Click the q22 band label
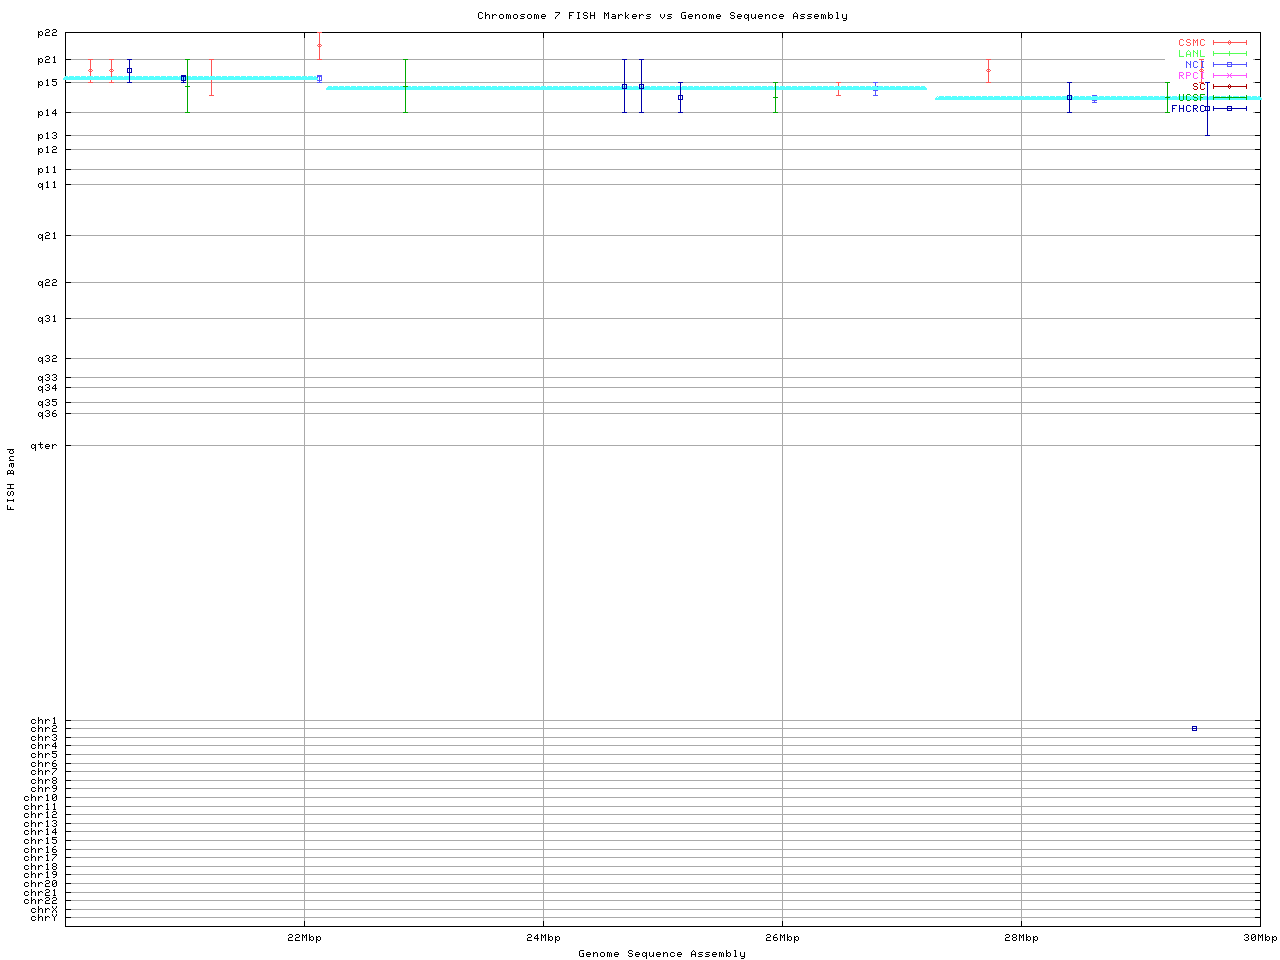Viewport: 1280px width, 960px height. click(48, 283)
